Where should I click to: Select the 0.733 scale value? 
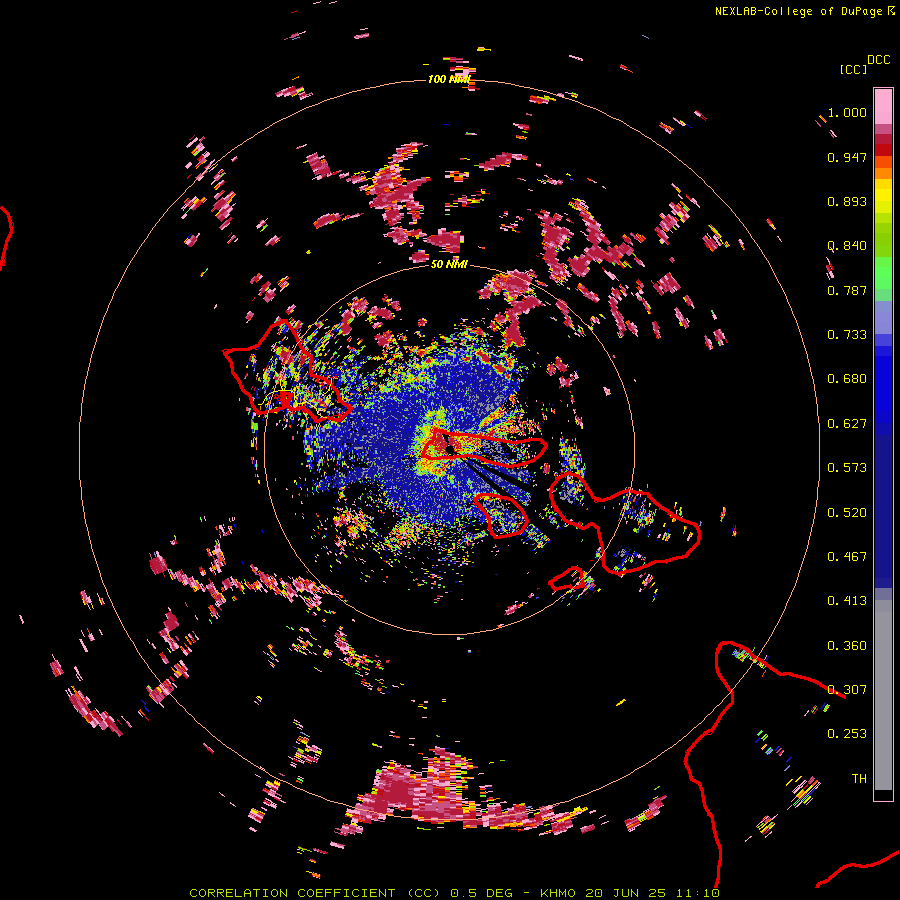coord(847,335)
